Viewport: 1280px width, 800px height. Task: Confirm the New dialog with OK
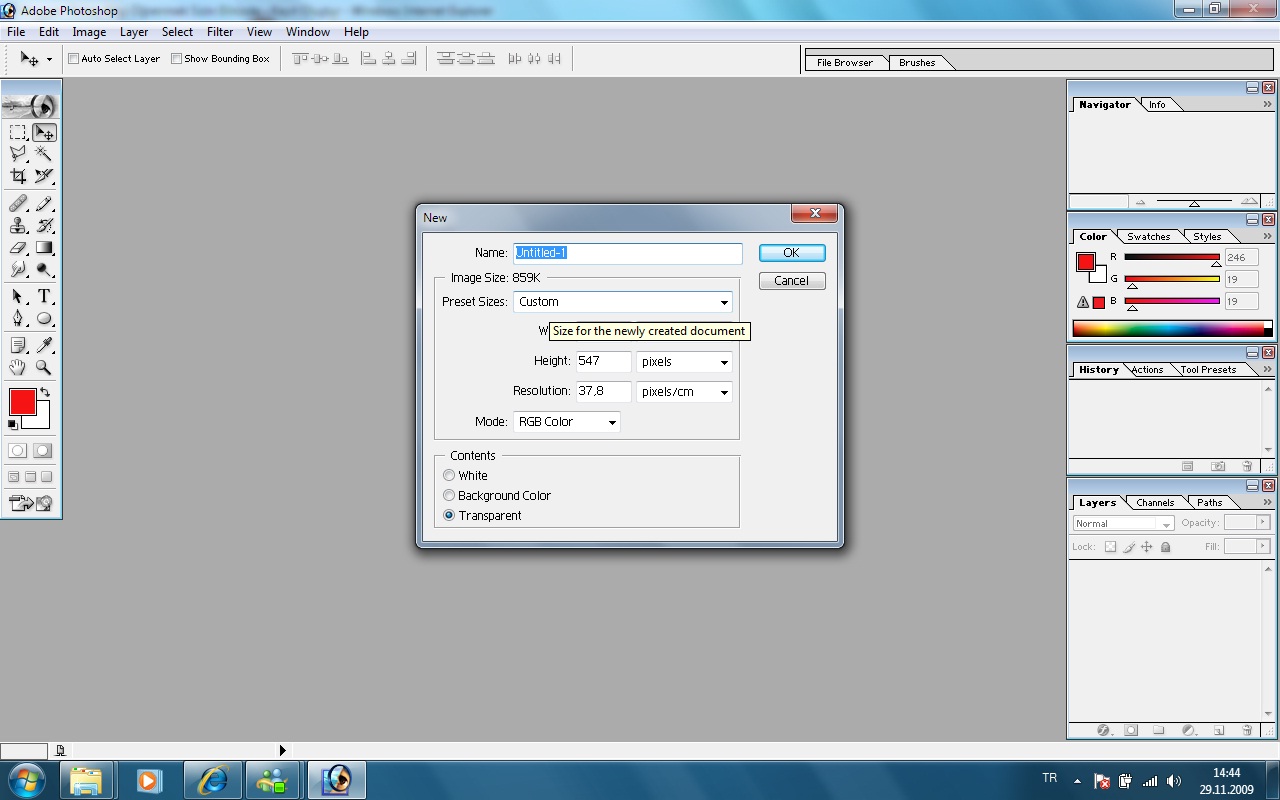pos(792,253)
